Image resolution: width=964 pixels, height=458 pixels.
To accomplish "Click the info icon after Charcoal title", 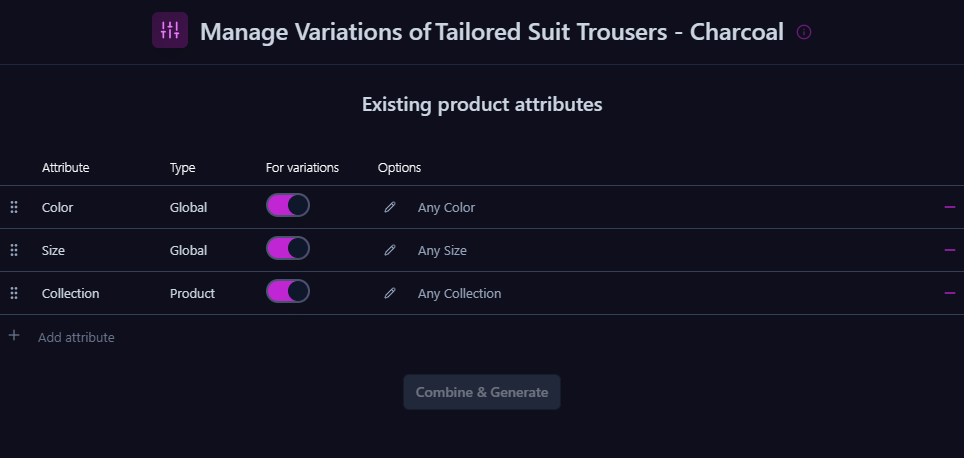I will [804, 32].
